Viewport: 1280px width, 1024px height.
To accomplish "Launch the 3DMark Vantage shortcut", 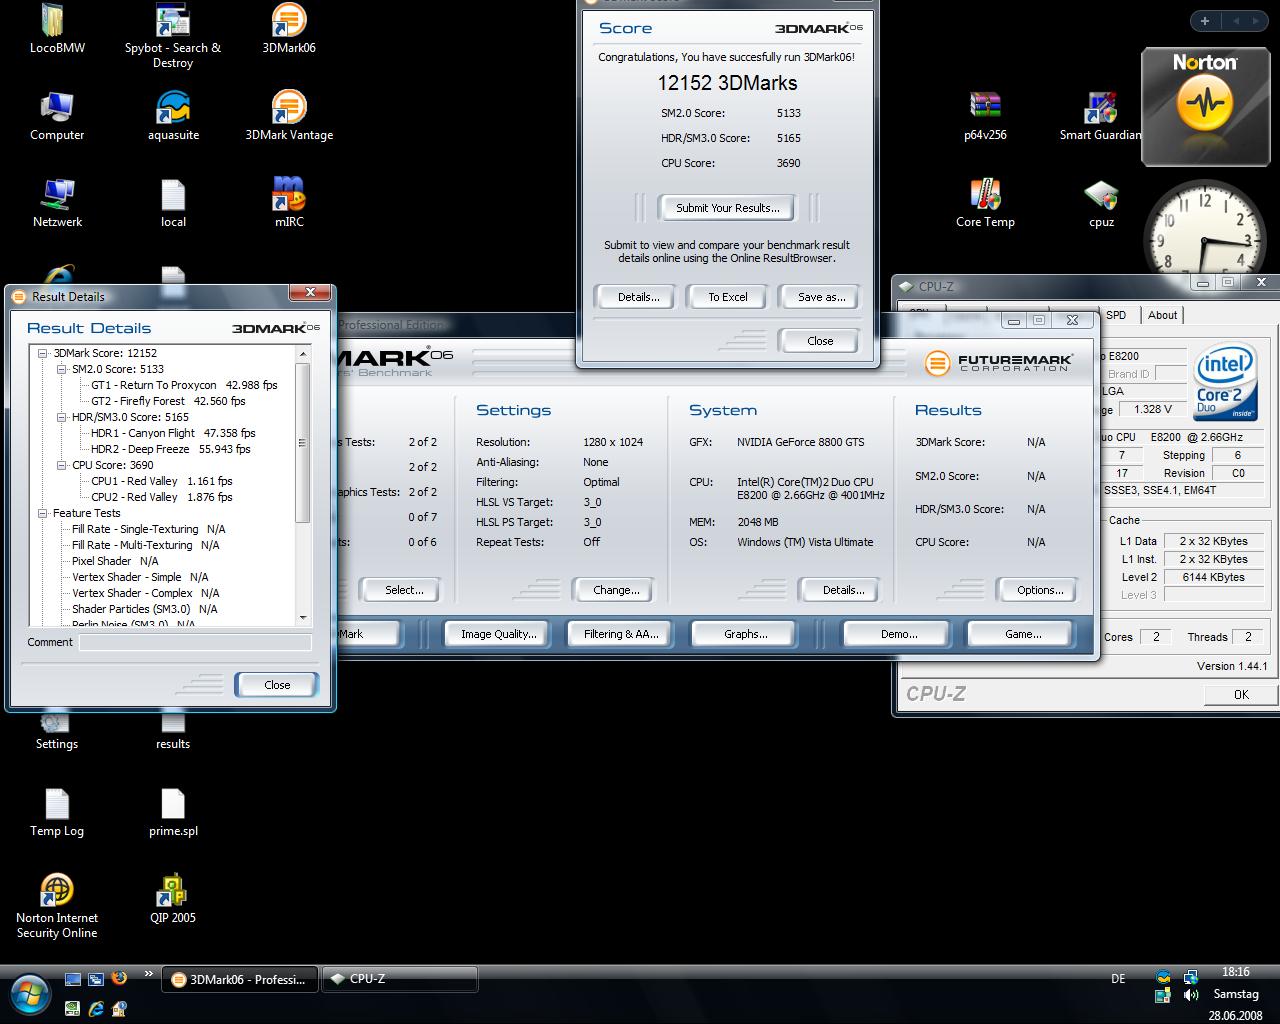I will 289,116.
